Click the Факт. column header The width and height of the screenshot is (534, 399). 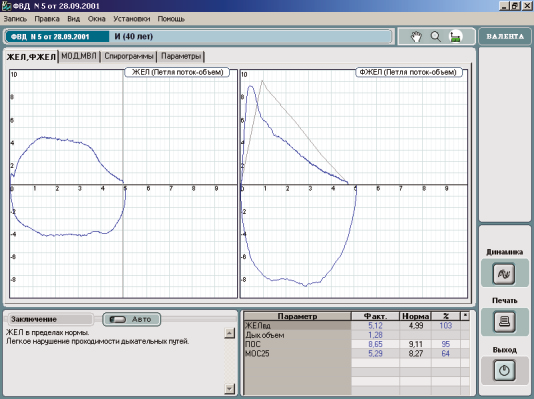(375, 316)
